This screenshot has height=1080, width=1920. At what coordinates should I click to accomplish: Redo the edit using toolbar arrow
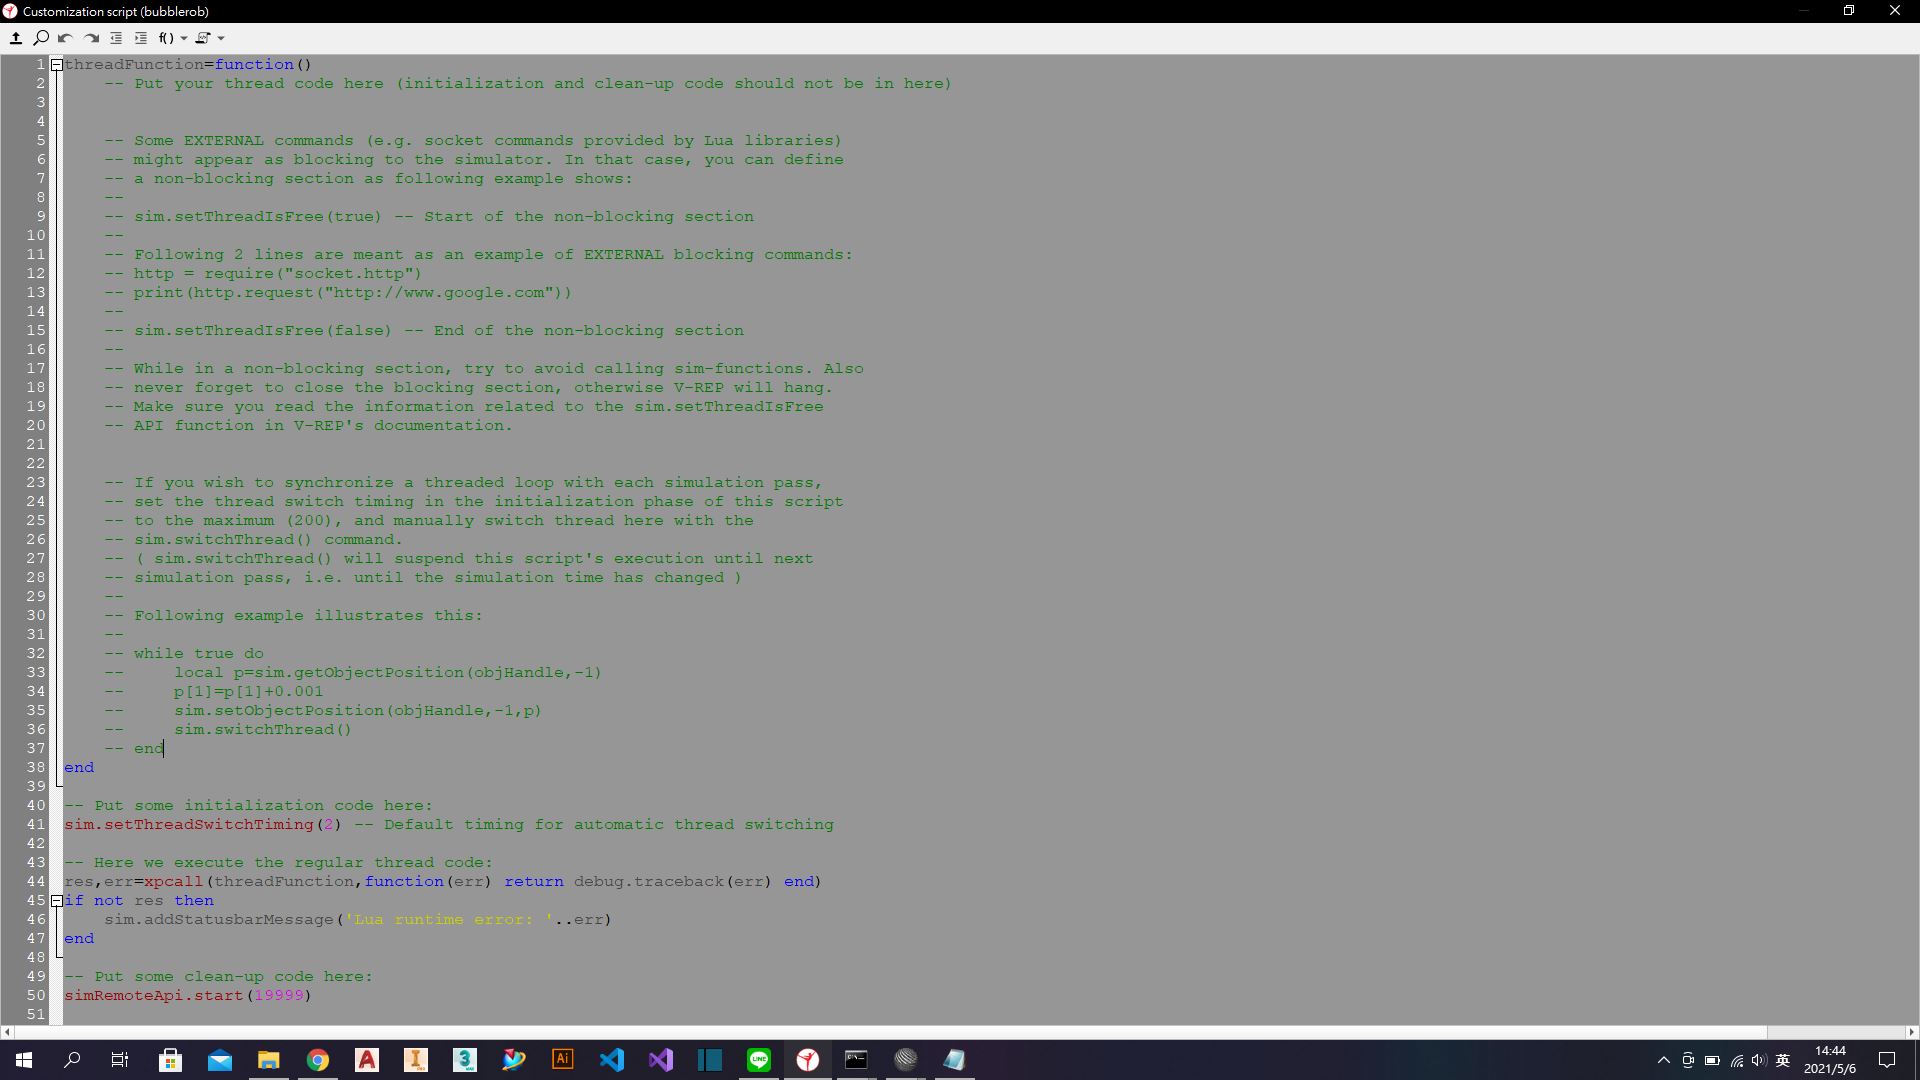[x=91, y=38]
